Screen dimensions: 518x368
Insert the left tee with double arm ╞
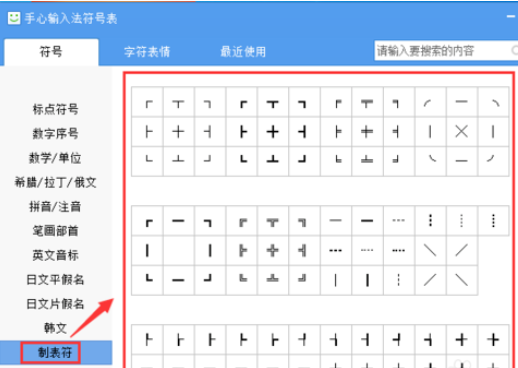tap(336, 132)
